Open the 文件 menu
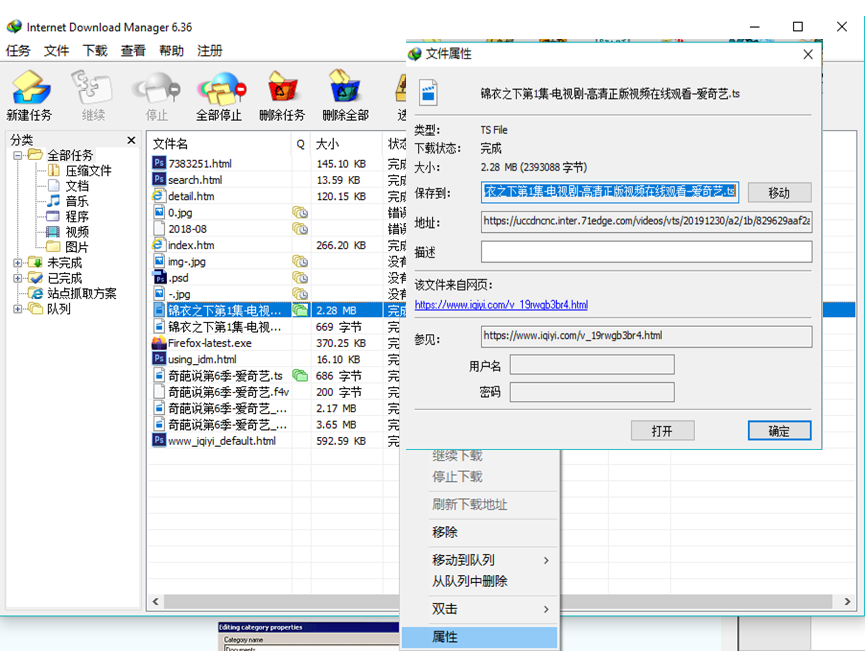The width and height of the screenshot is (865, 651). pos(57,51)
